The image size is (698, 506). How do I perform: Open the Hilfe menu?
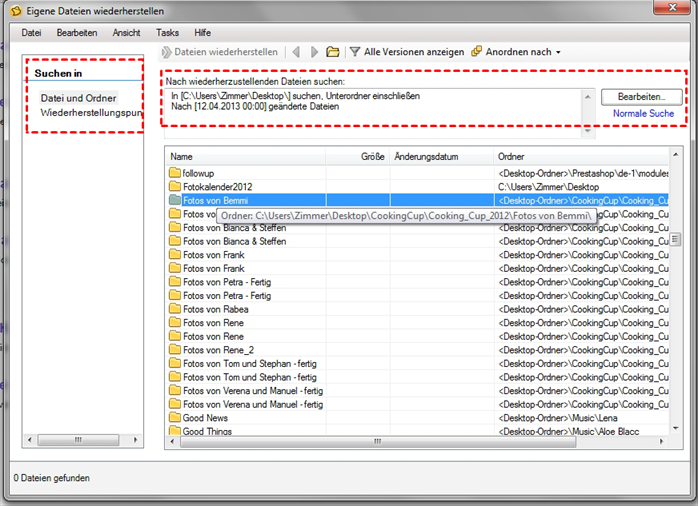(x=202, y=32)
